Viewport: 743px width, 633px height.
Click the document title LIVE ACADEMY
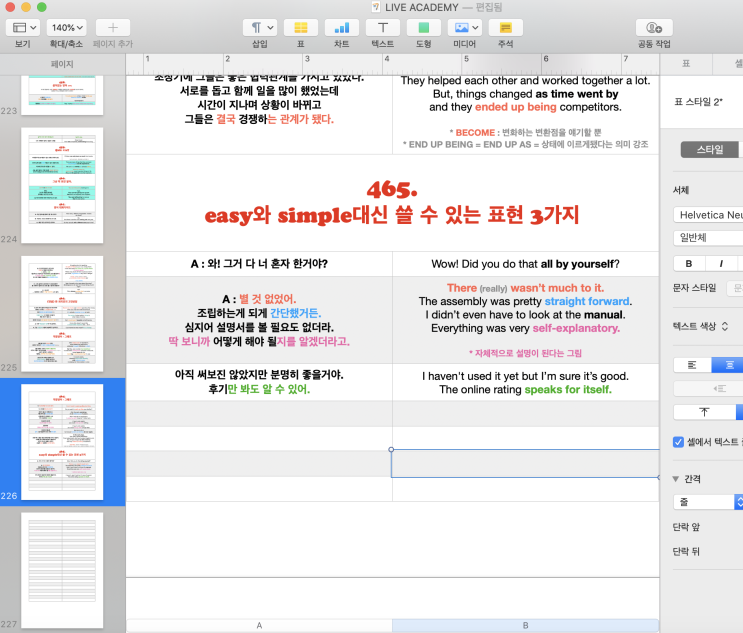[422, 7]
